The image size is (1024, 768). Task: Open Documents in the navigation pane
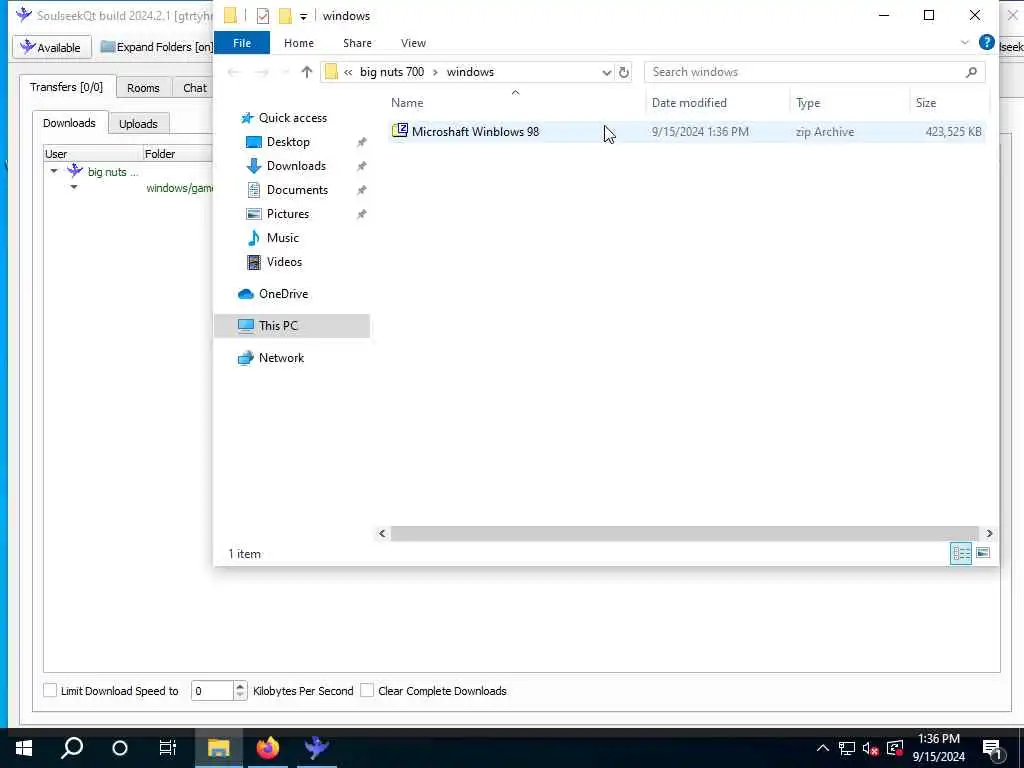pyautogui.click(x=297, y=190)
